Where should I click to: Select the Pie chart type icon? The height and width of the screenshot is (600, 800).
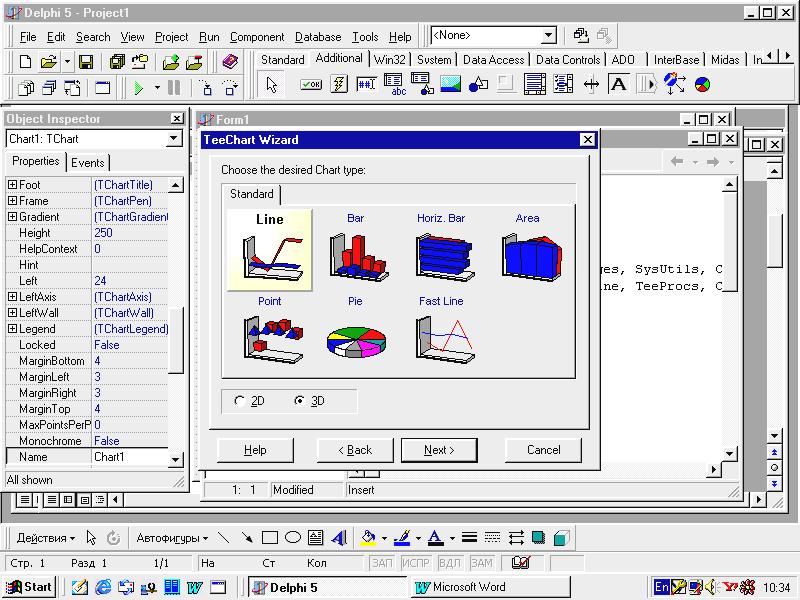[x=356, y=342]
